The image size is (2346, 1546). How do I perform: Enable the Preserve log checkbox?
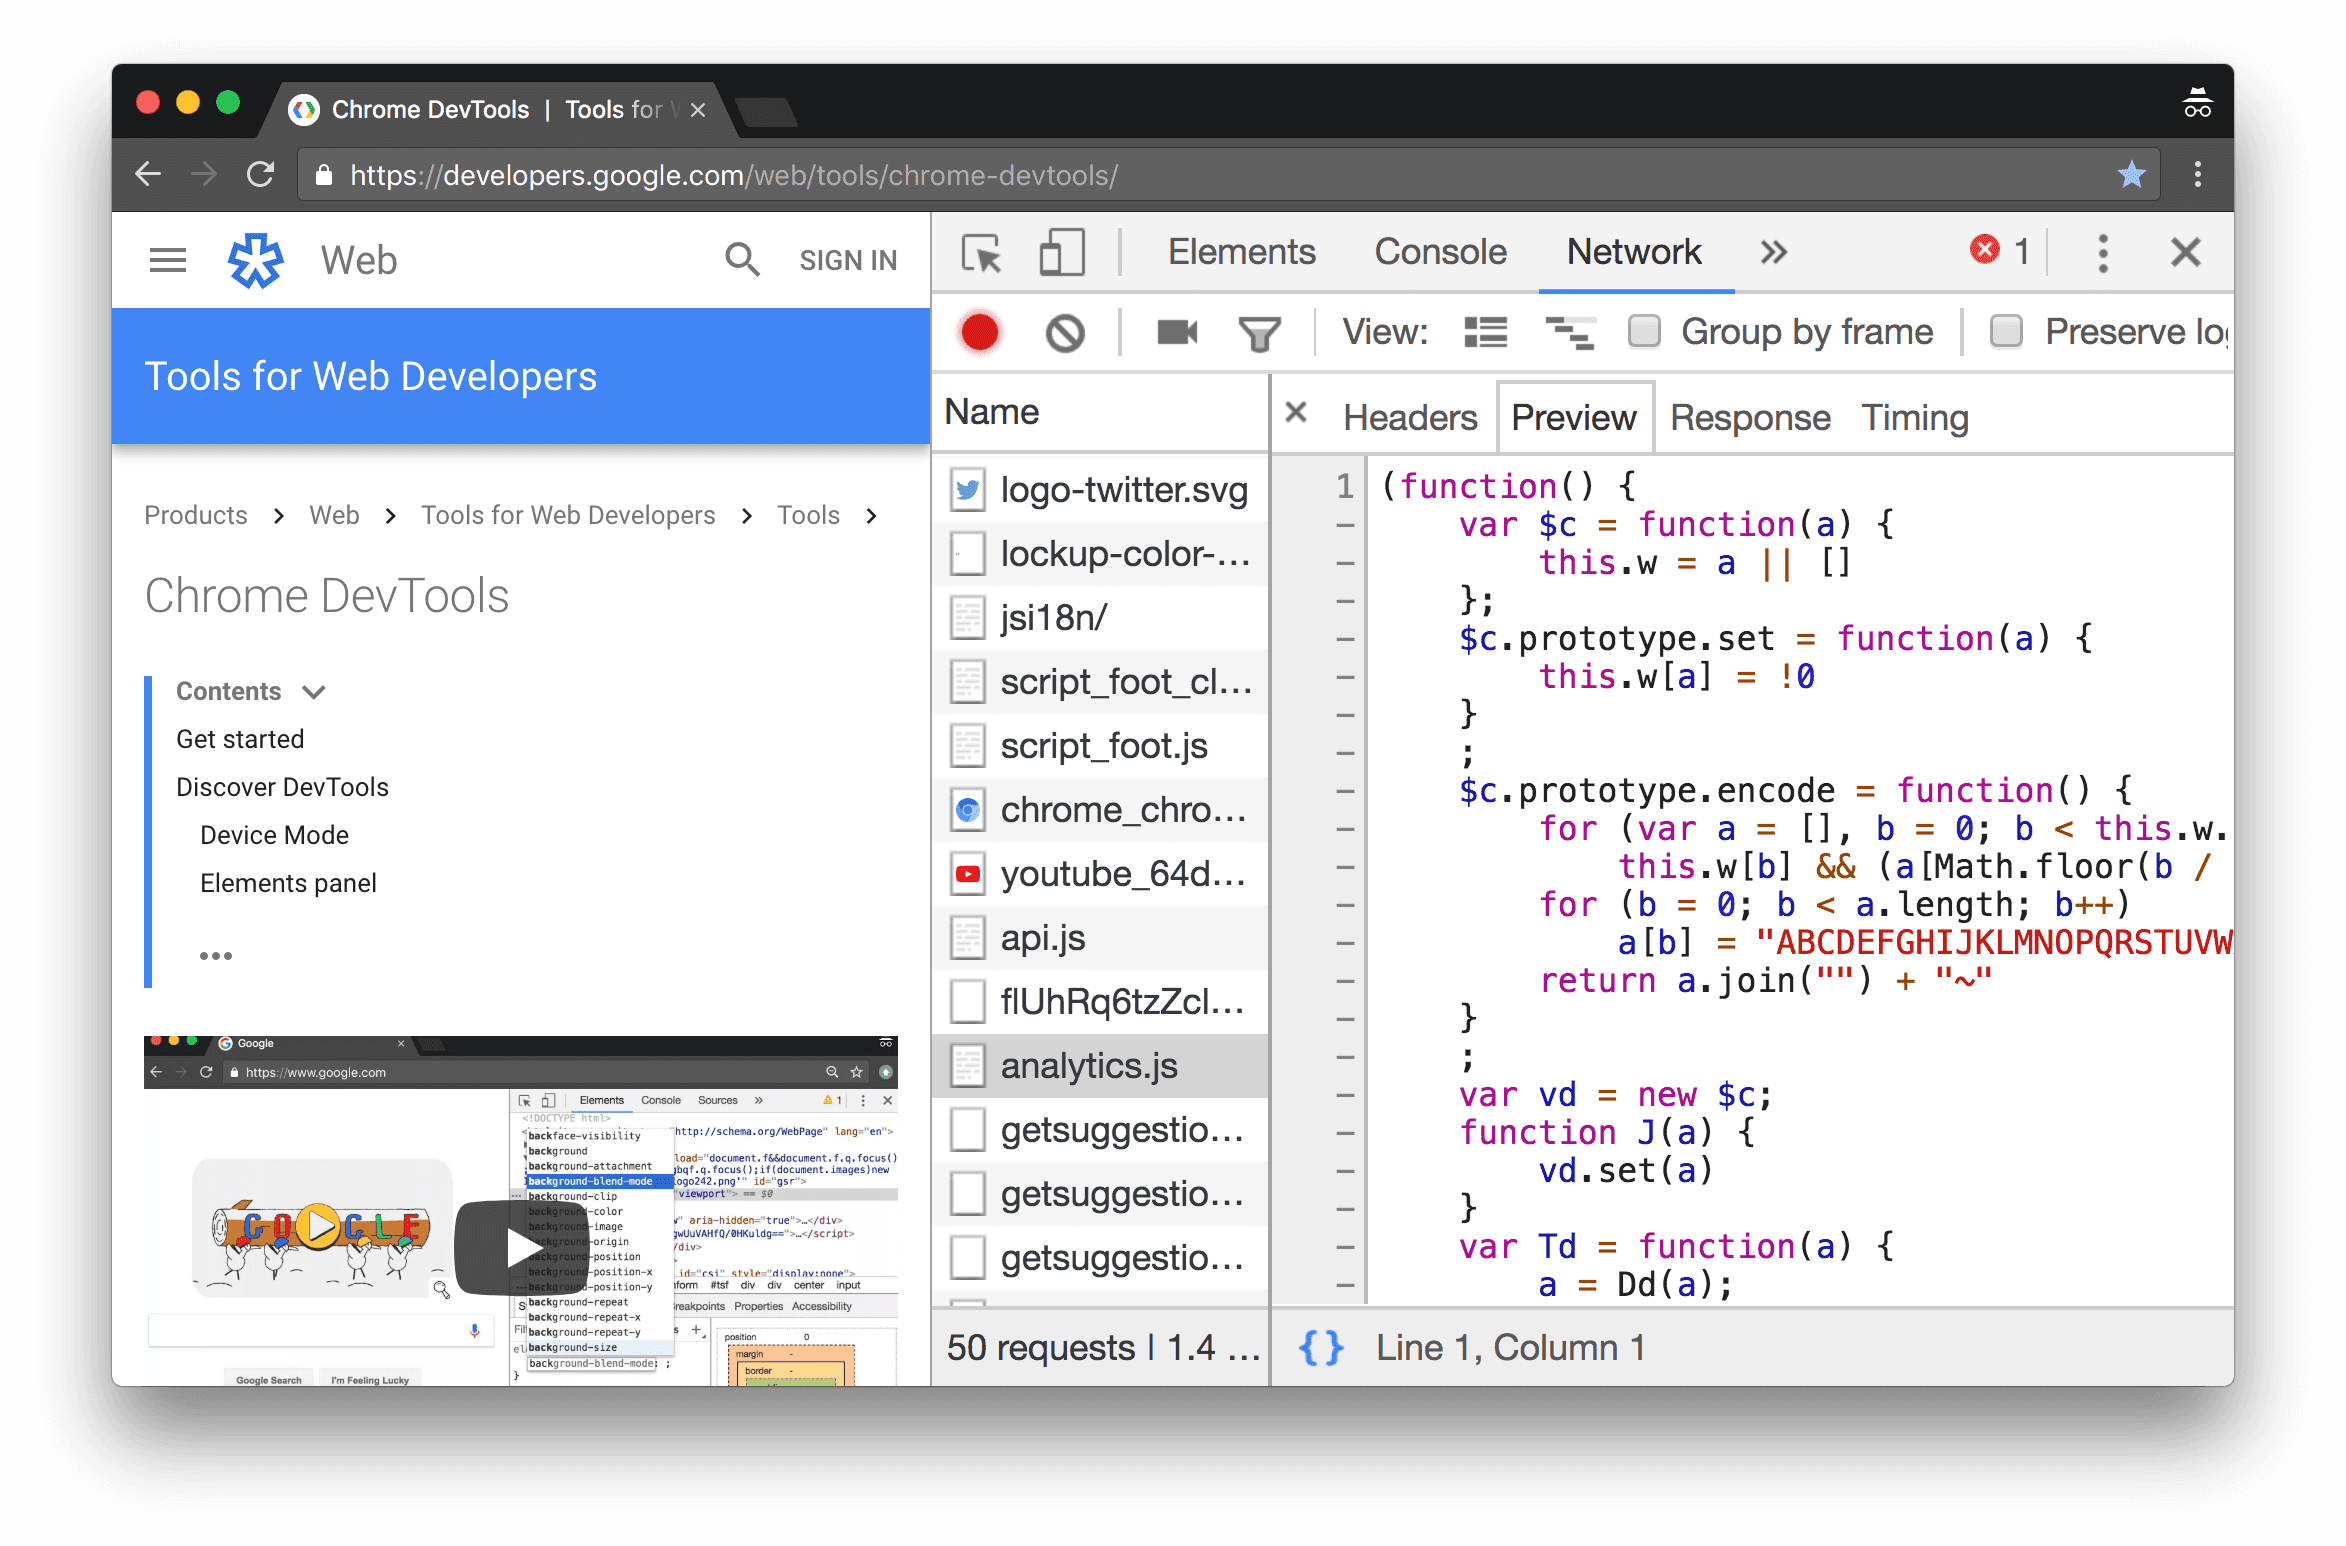2004,331
